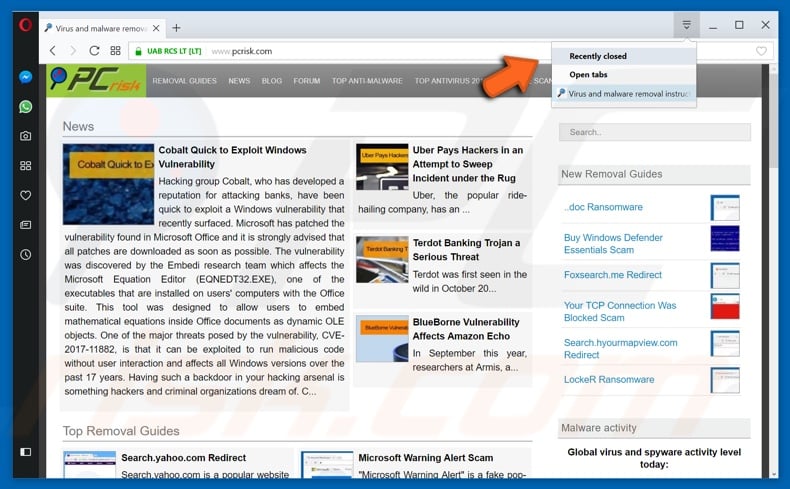790x489 pixels.
Task: Open Terdot Banking Trojan article headline
Action: pyautogui.click(x=466, y=250)
